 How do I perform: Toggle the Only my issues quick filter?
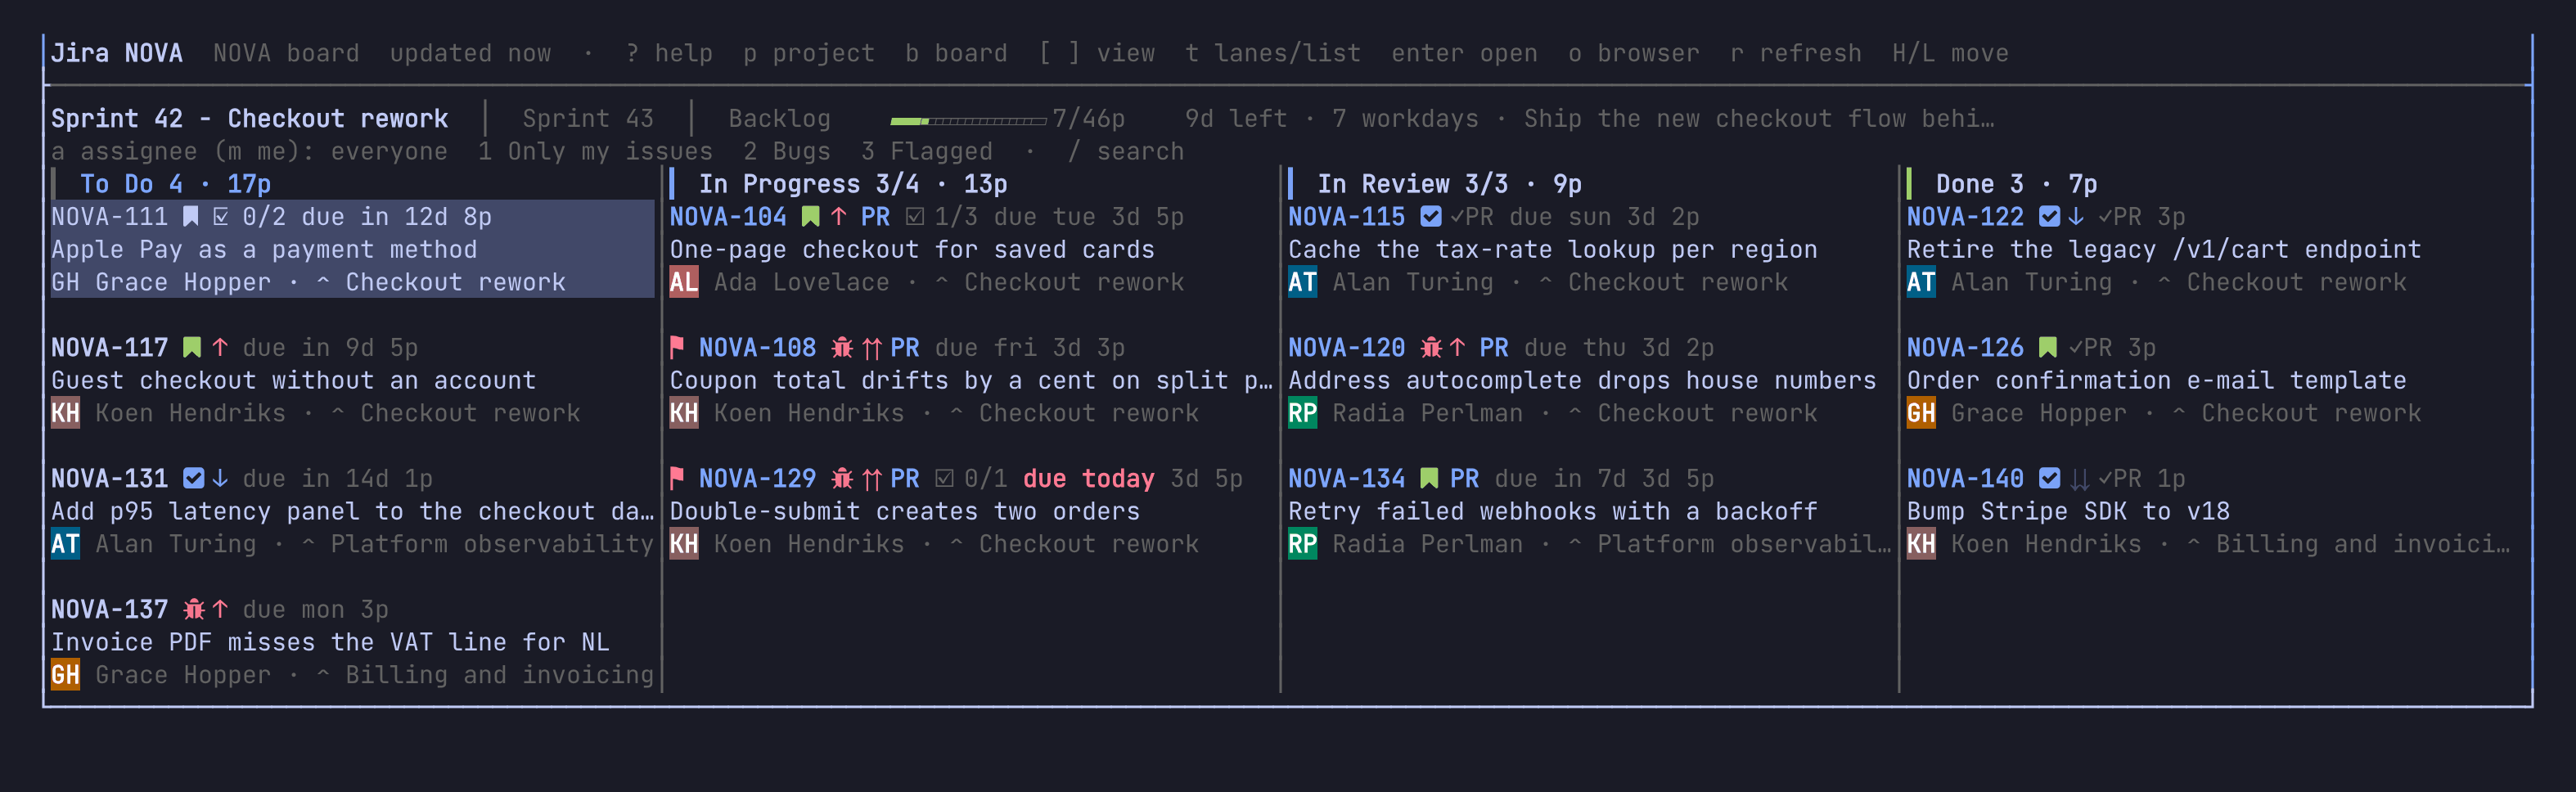[x=595, y=152]
